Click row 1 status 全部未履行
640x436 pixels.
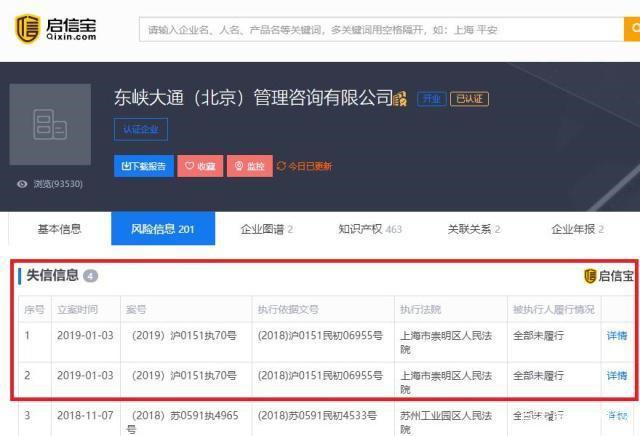pyautogui.click(x=538, y=336)
